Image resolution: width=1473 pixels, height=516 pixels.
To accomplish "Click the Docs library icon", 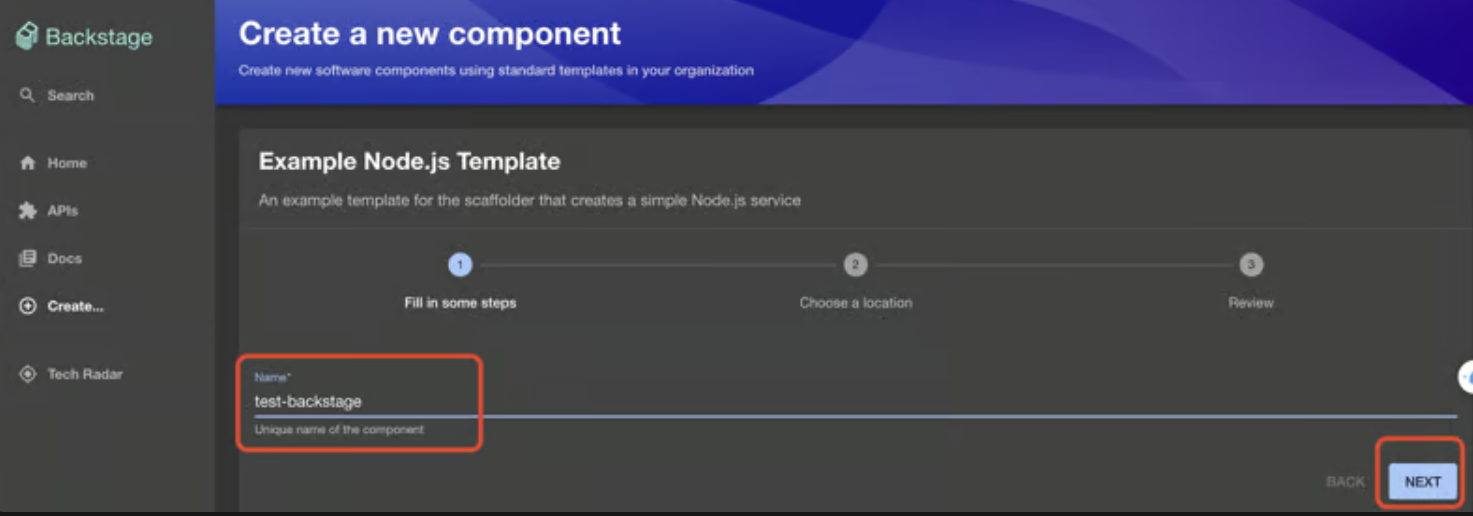I will click(x=28, y=258).
